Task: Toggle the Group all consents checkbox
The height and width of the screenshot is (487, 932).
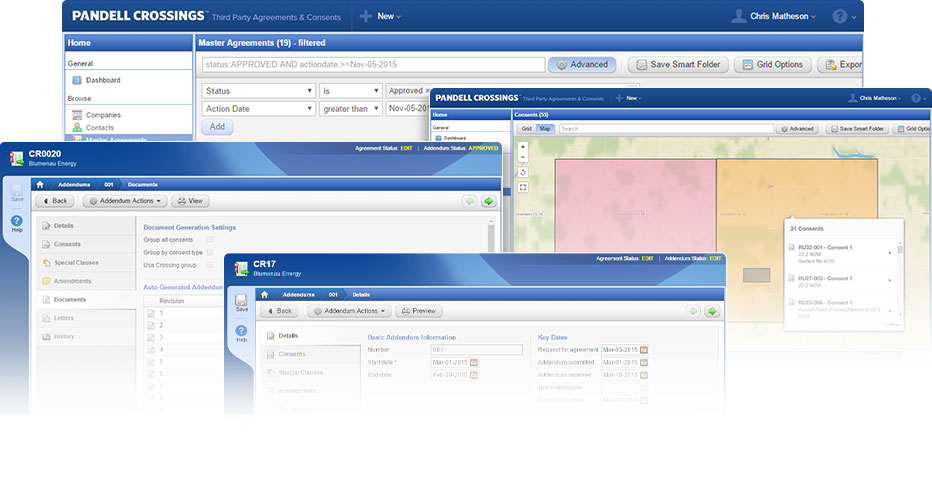Action: [209, 240]
